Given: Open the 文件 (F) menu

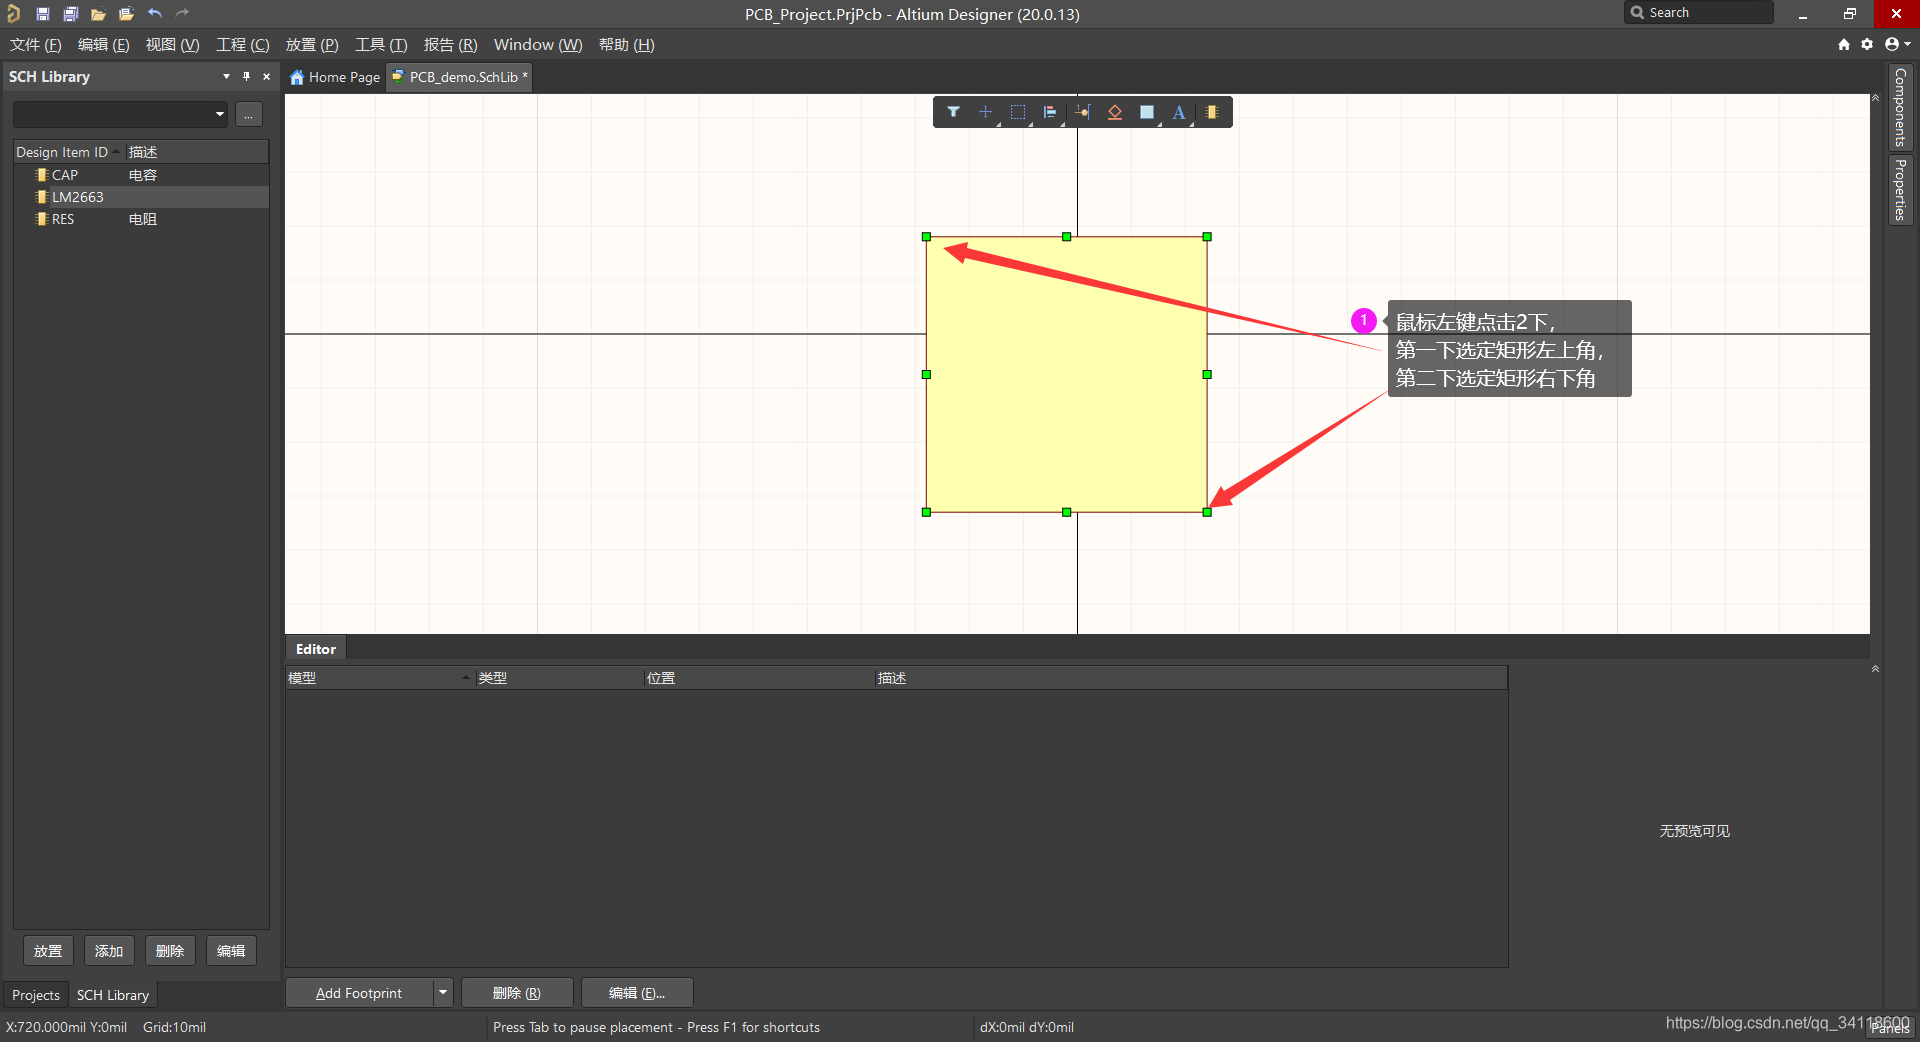Looking at the screenshot, I should click(x=36, y=45).
